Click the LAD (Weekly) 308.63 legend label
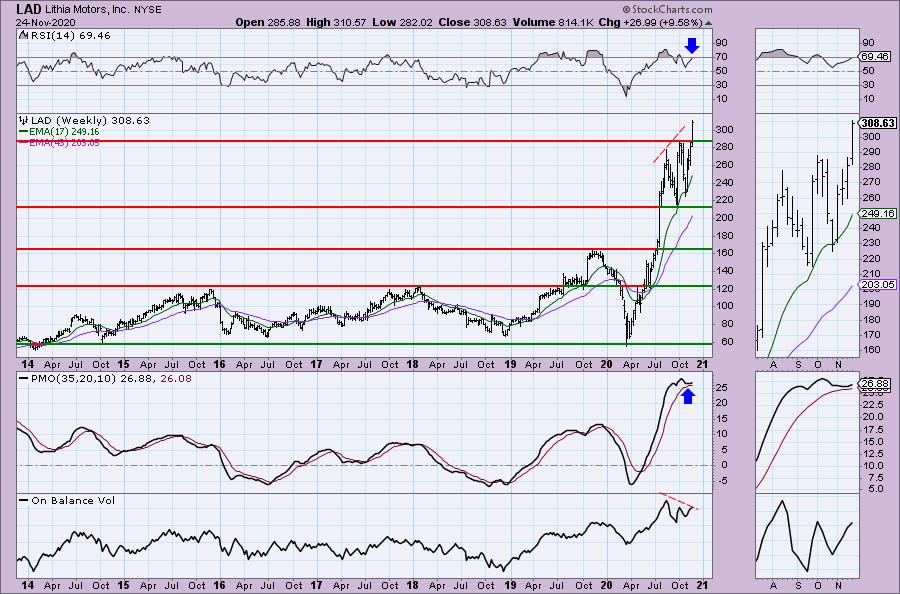 91,121
